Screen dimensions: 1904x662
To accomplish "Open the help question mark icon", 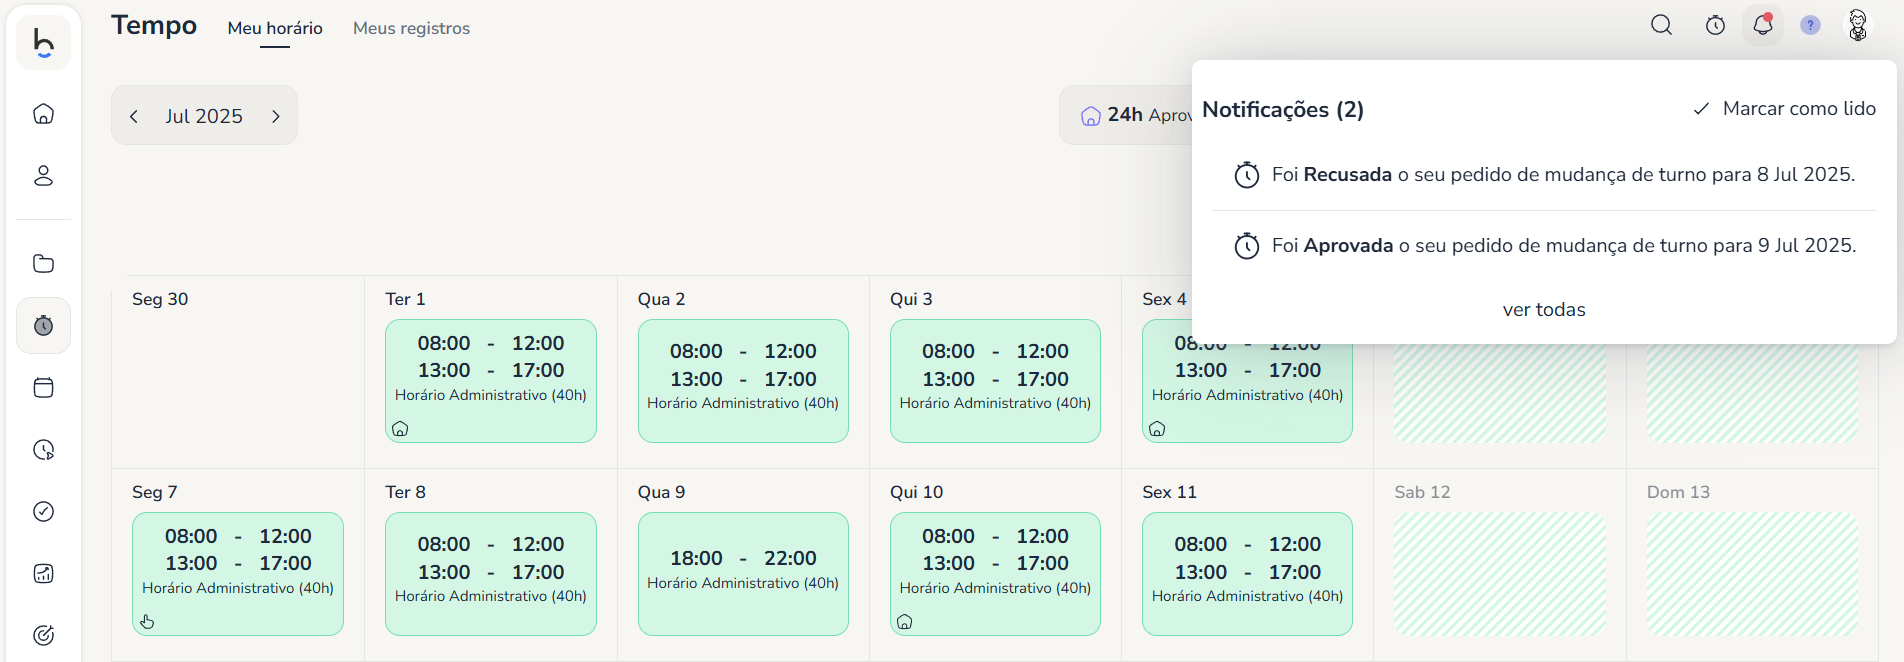I will pyautogui.click(x=1810, y=25).
